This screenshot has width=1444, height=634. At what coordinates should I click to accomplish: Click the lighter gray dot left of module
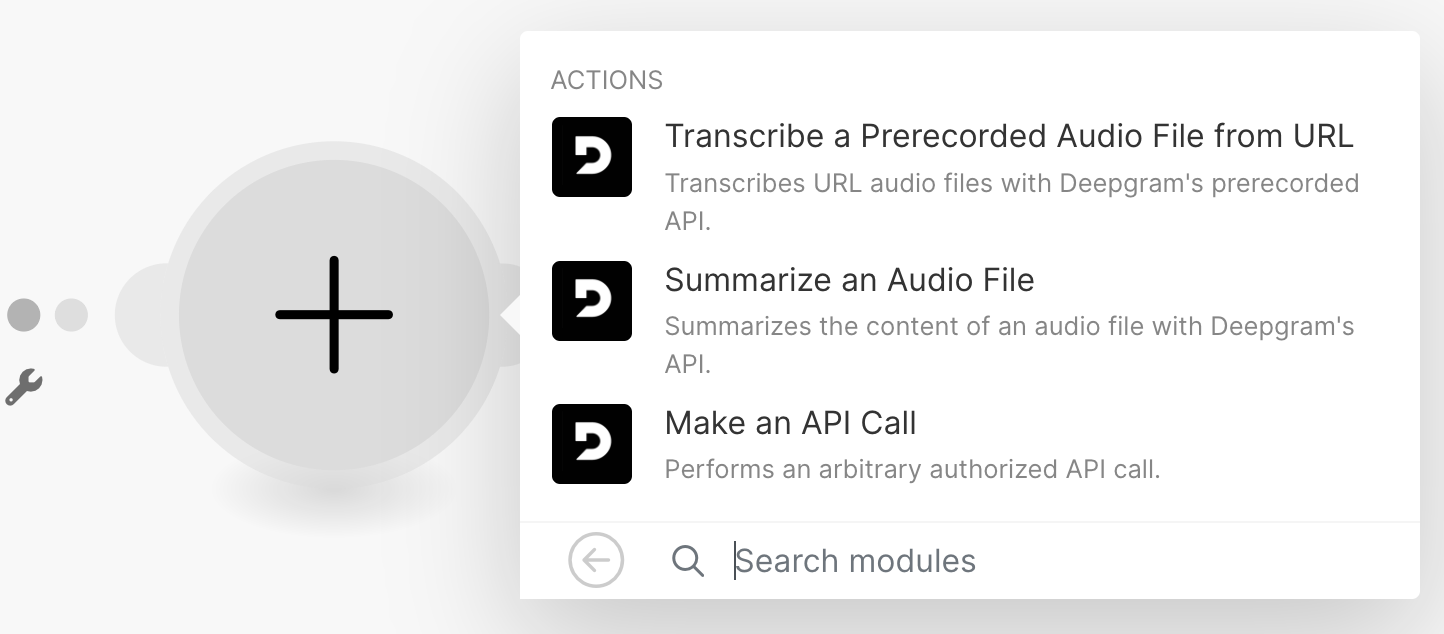tap(71, 315)
